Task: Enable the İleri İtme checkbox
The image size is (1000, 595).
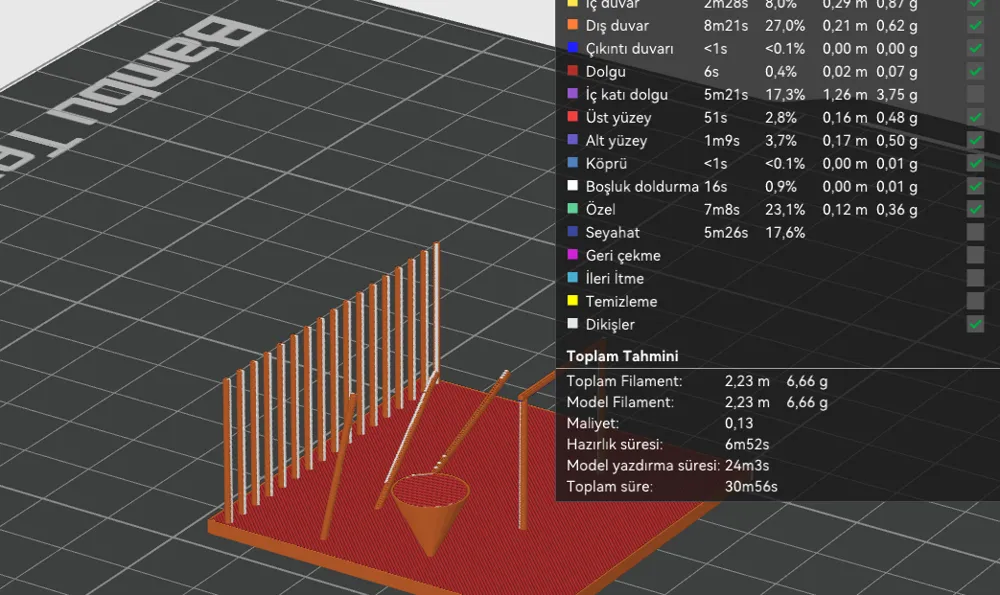Action: click(x=975, y=278)
